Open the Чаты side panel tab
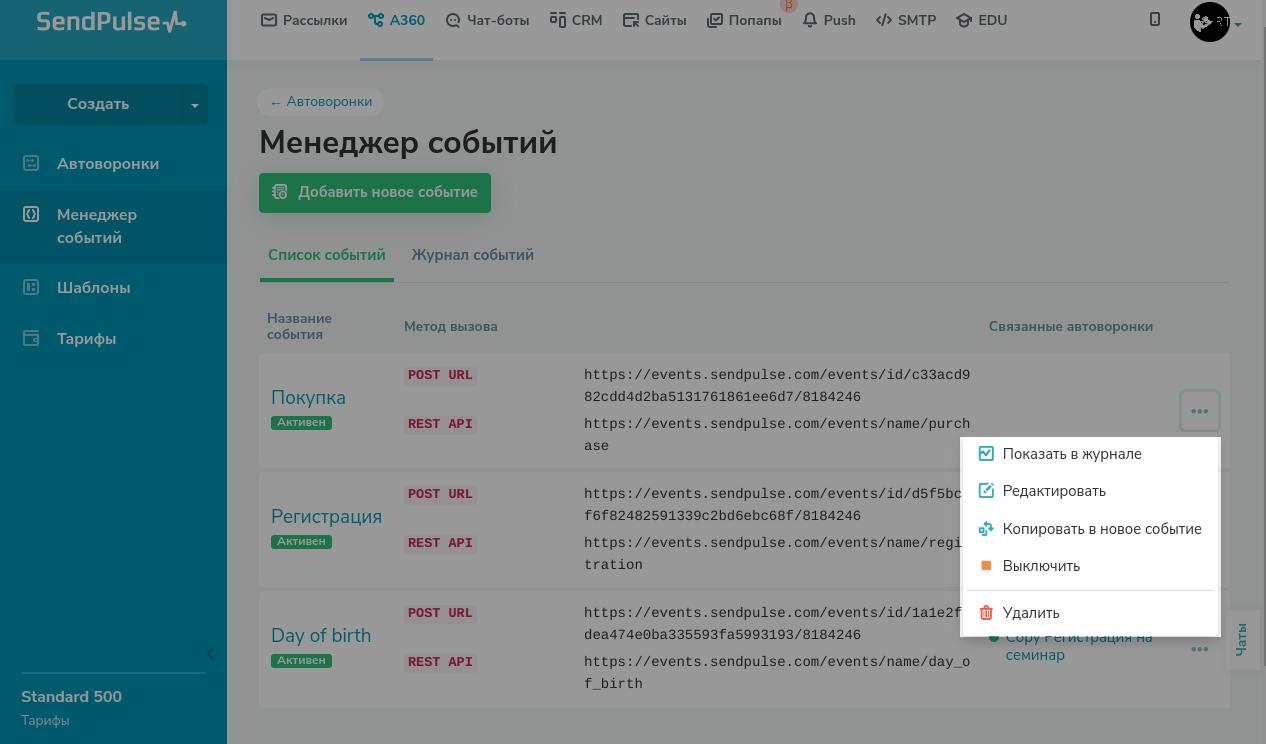Image resolution: width=1266 pixels, height=744 pixels. (1242, 639)
